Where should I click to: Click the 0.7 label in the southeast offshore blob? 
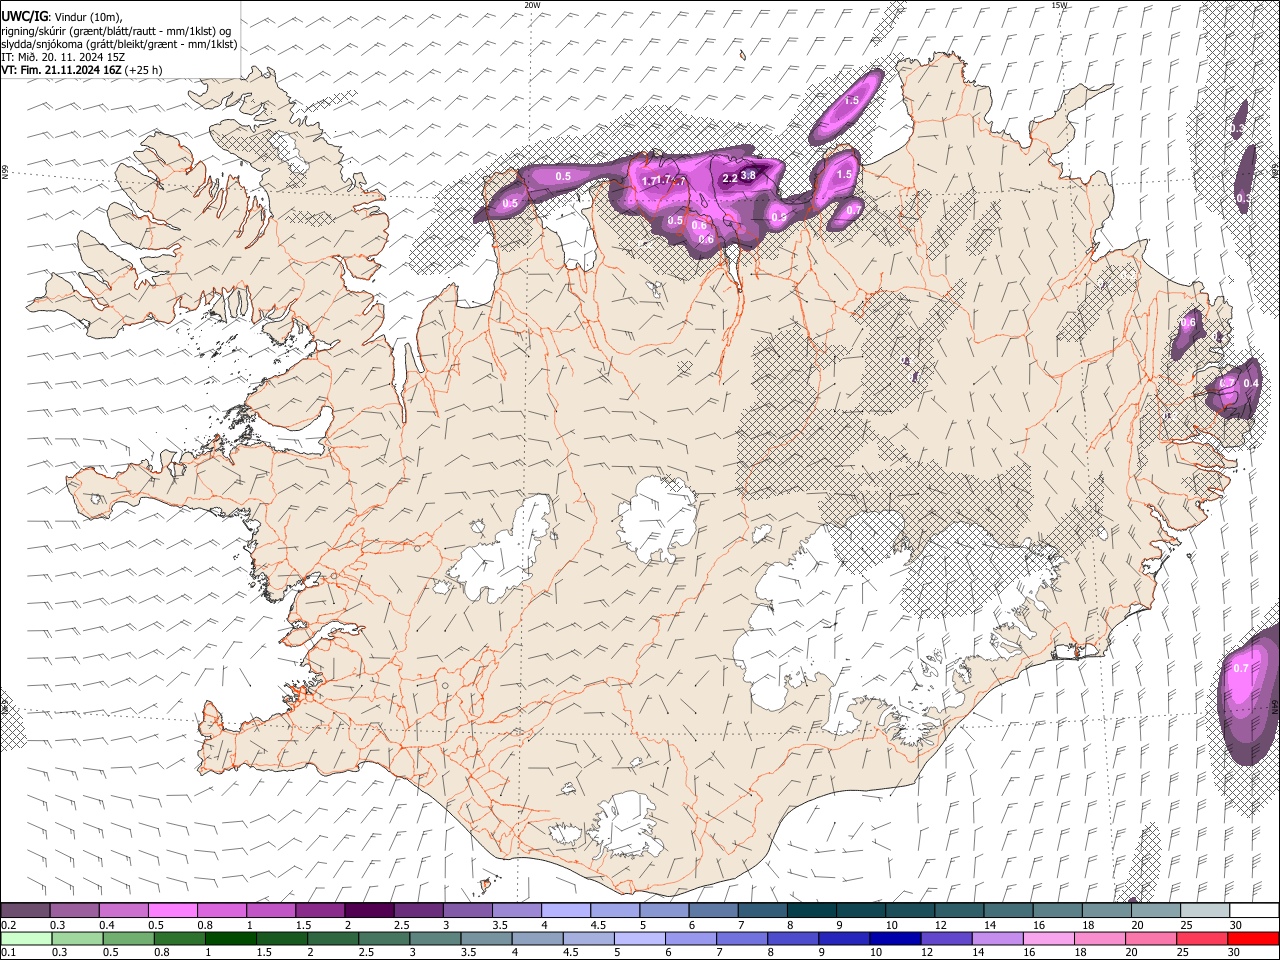click(x=1241, y=668)
